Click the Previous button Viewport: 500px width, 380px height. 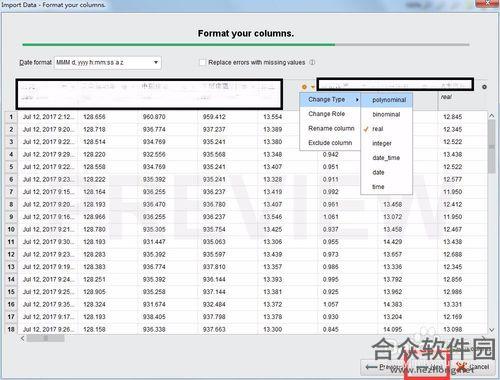[x=382, y=367]
